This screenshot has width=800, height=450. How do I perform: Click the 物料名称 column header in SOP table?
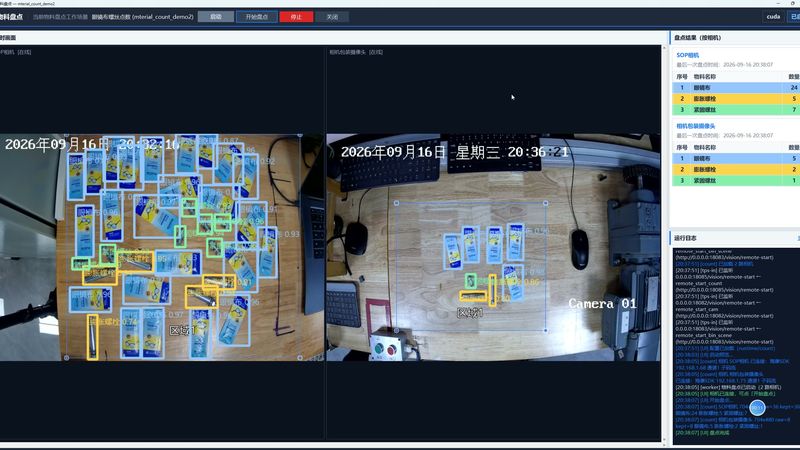pyautogui.click(x=705, y=77)
